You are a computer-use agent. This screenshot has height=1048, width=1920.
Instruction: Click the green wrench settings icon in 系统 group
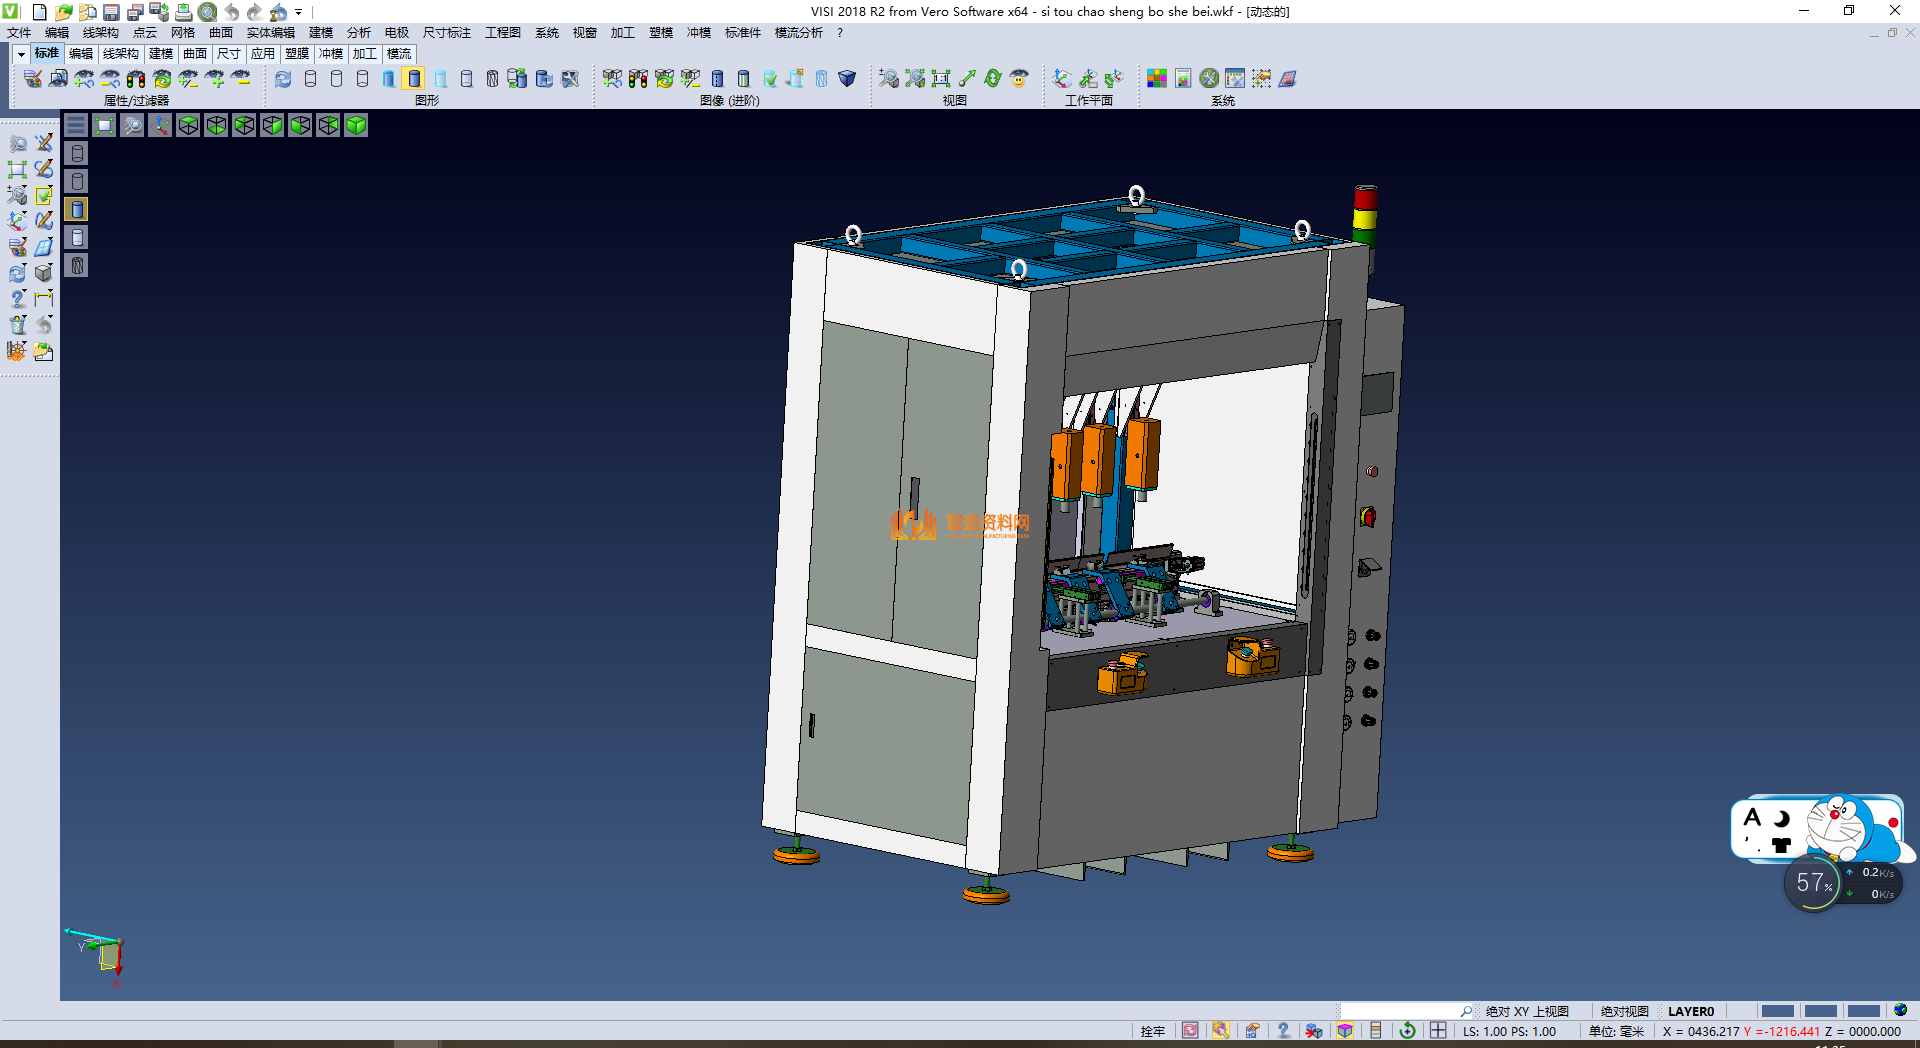[1209, 78]
